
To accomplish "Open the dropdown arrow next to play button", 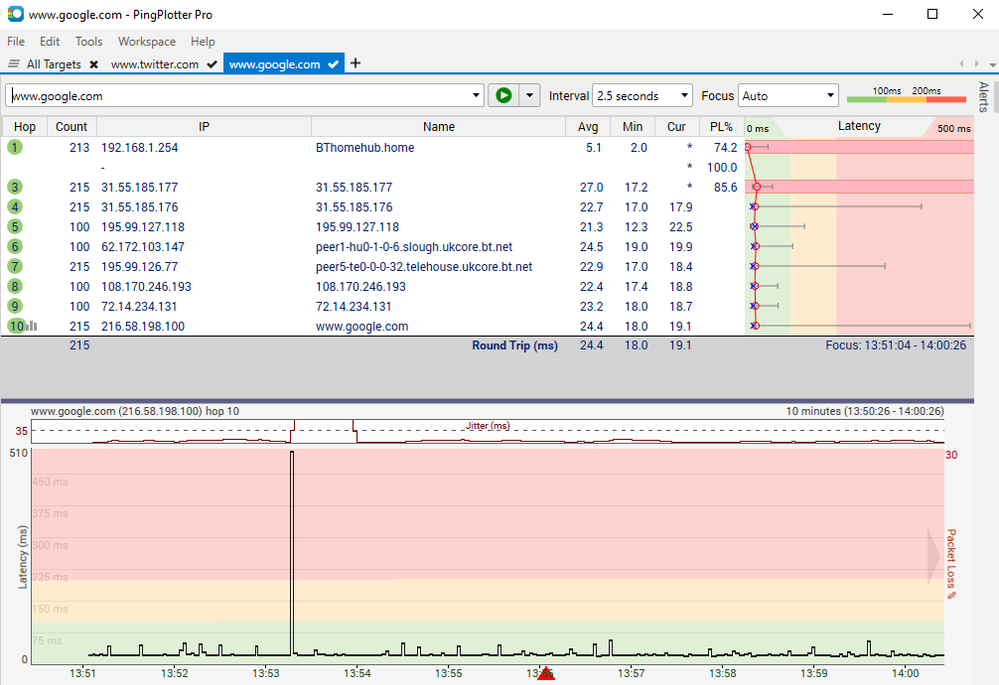I will point(529,96).
